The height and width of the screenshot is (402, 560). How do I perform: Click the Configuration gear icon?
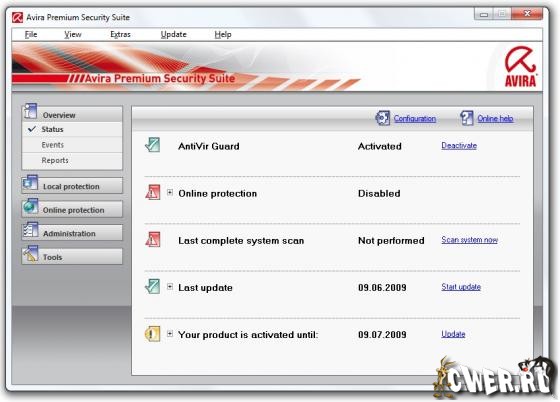pos(382,118)
